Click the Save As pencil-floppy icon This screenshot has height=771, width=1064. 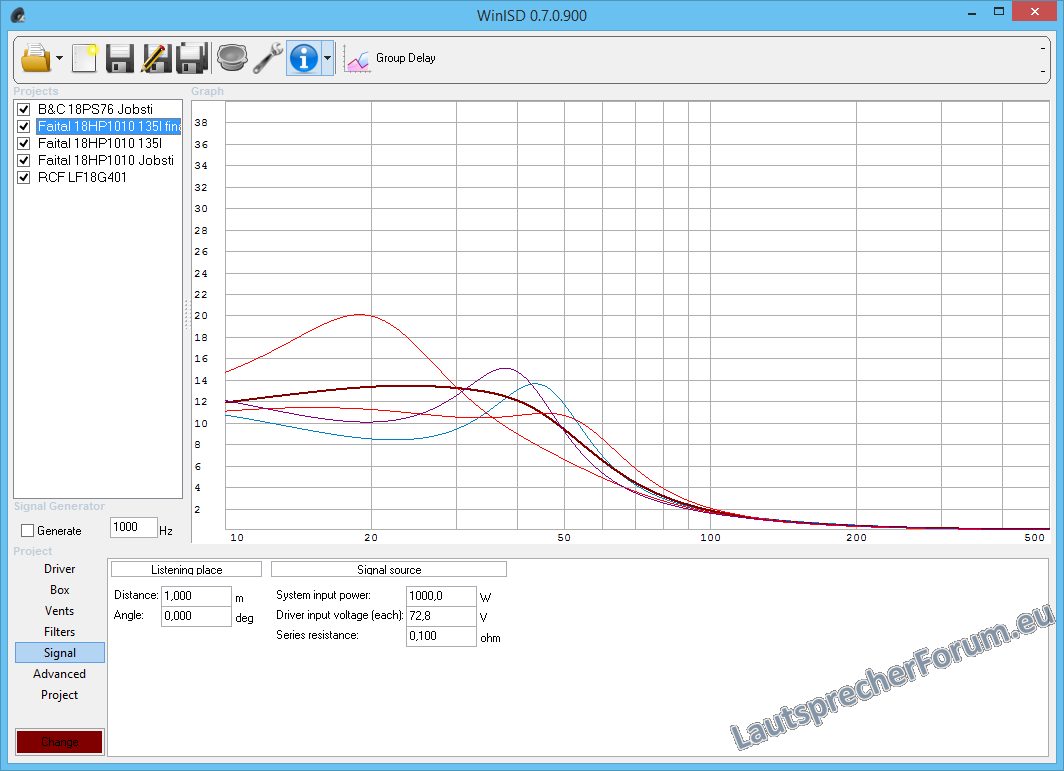(x=155, y=58)
